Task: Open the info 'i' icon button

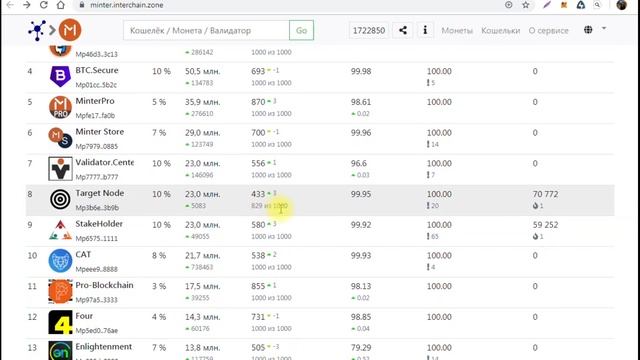Action: 425,30
